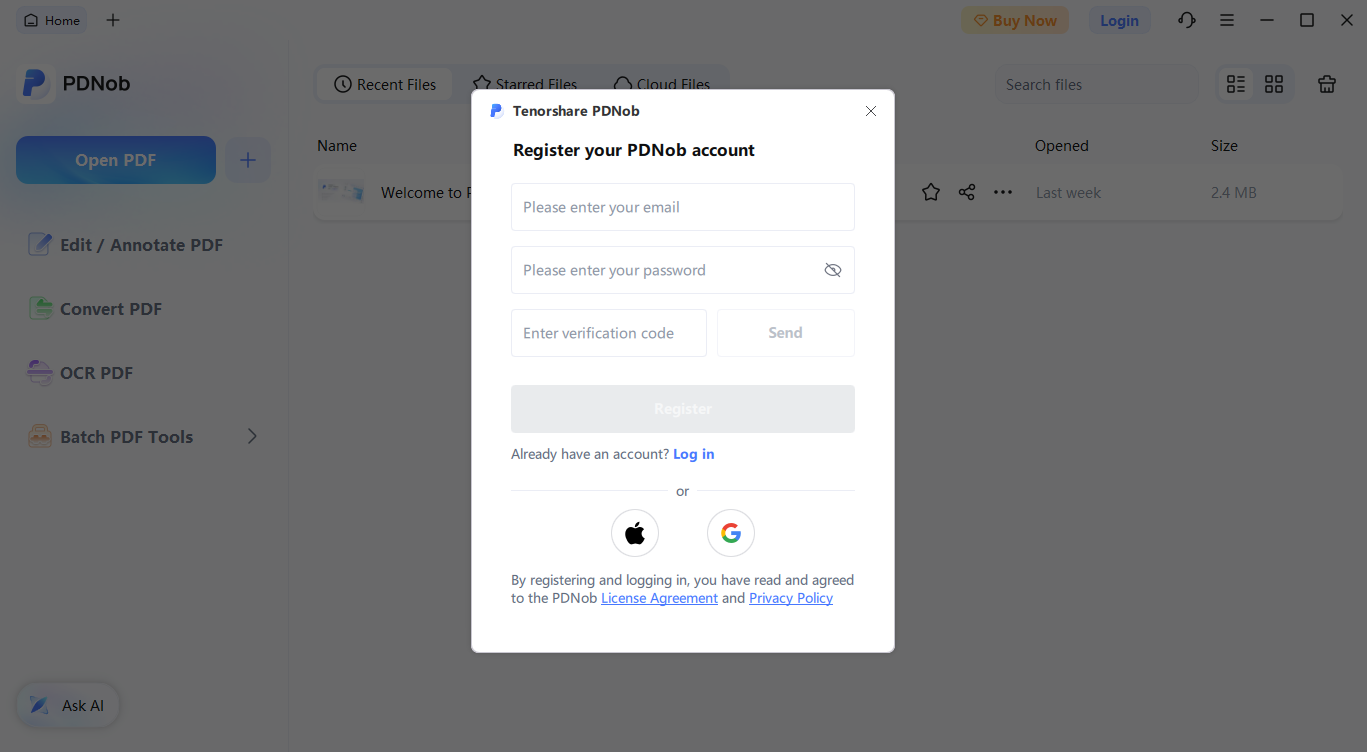The width and height of the screenshot is (1367, 752).
Task: Open the PDNob Privacy Policy
Action: click(x=790, y=597)
